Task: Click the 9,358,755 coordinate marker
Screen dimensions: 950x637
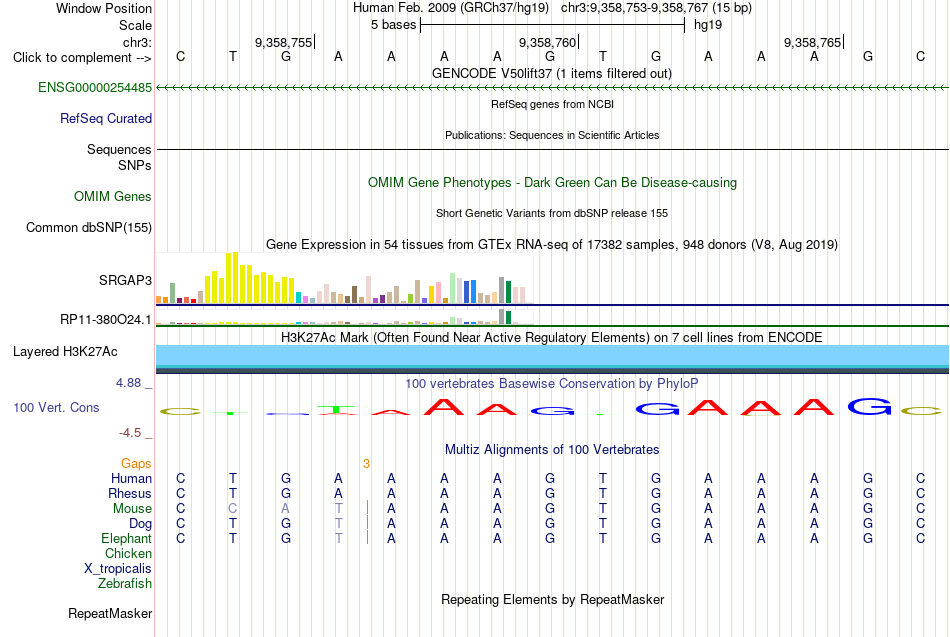Action: coord(284,42)
